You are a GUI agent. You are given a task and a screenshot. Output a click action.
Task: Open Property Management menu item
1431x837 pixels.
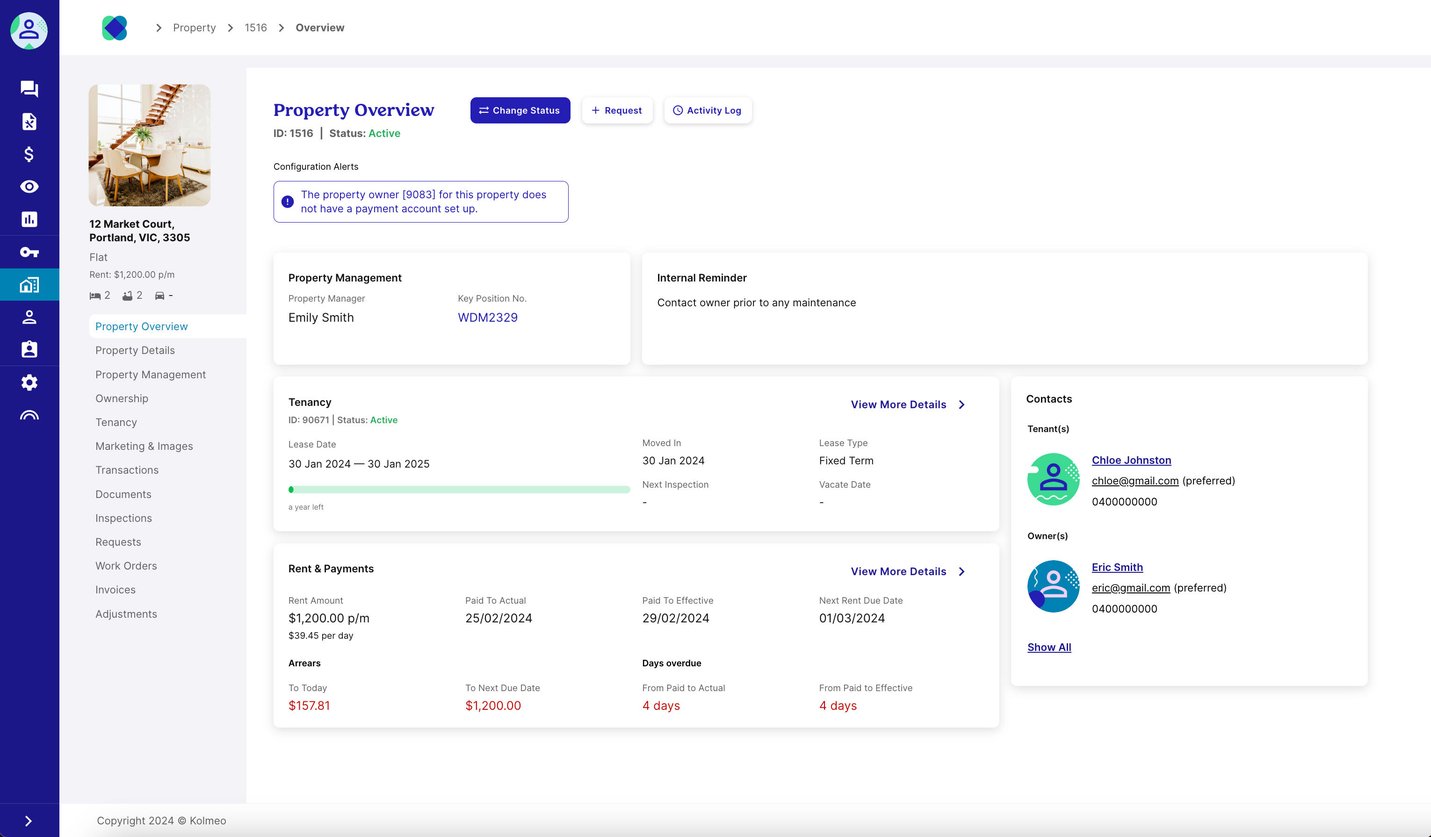(x=150, y=374)
